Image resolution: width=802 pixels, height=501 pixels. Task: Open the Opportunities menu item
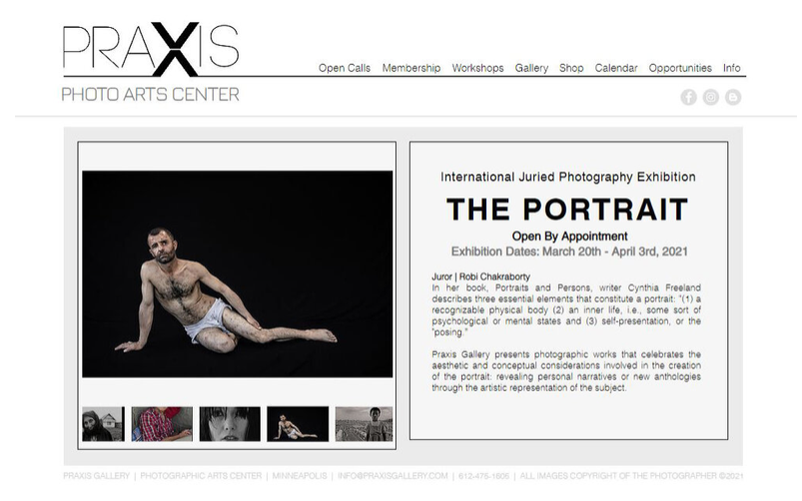point(680,68)
